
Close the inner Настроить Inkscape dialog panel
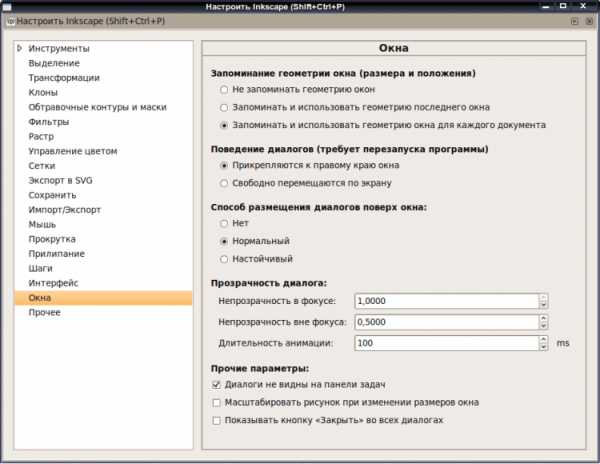pos(589,21)
